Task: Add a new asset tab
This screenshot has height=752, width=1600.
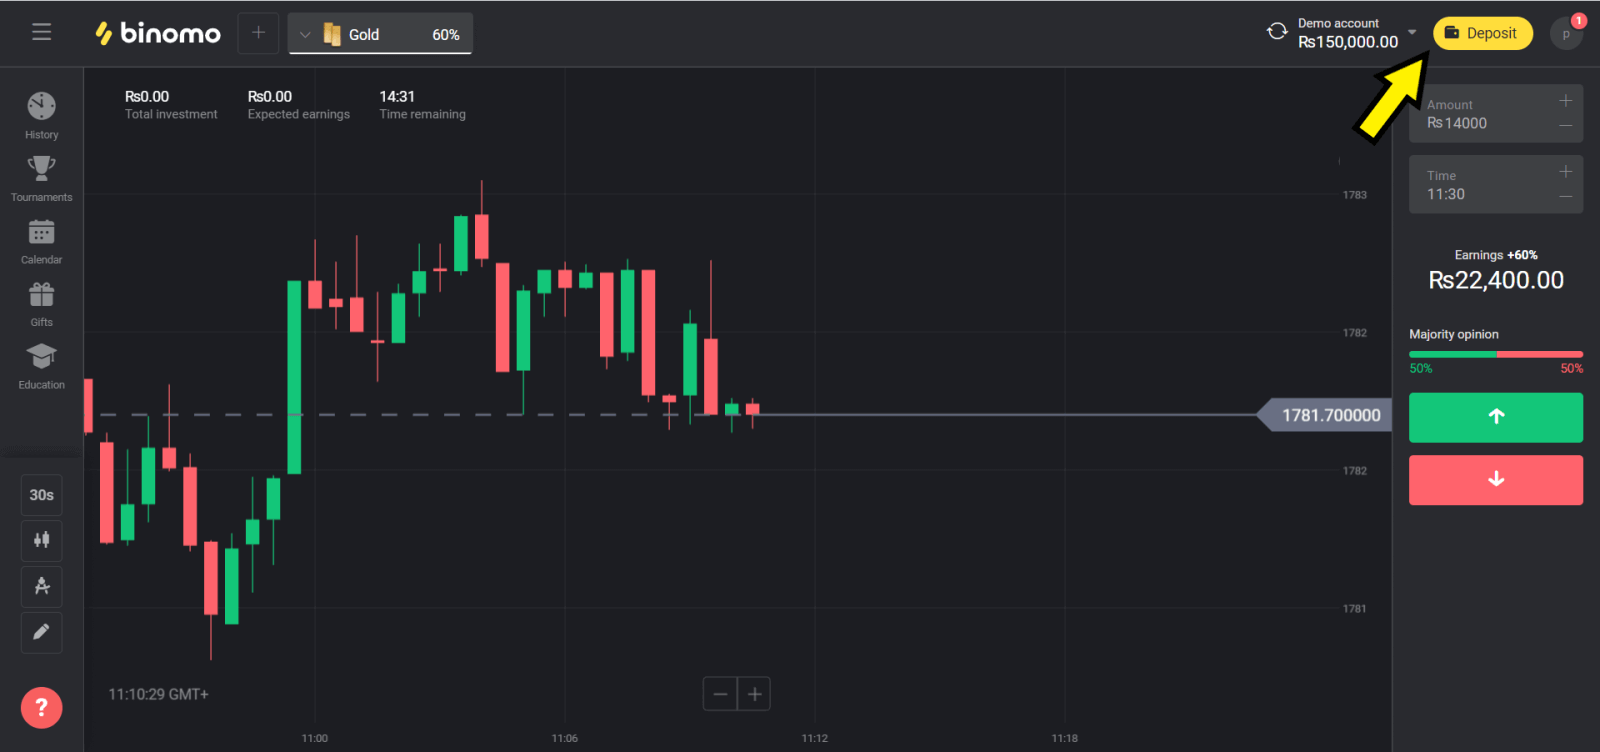Action: click(258, 33)
